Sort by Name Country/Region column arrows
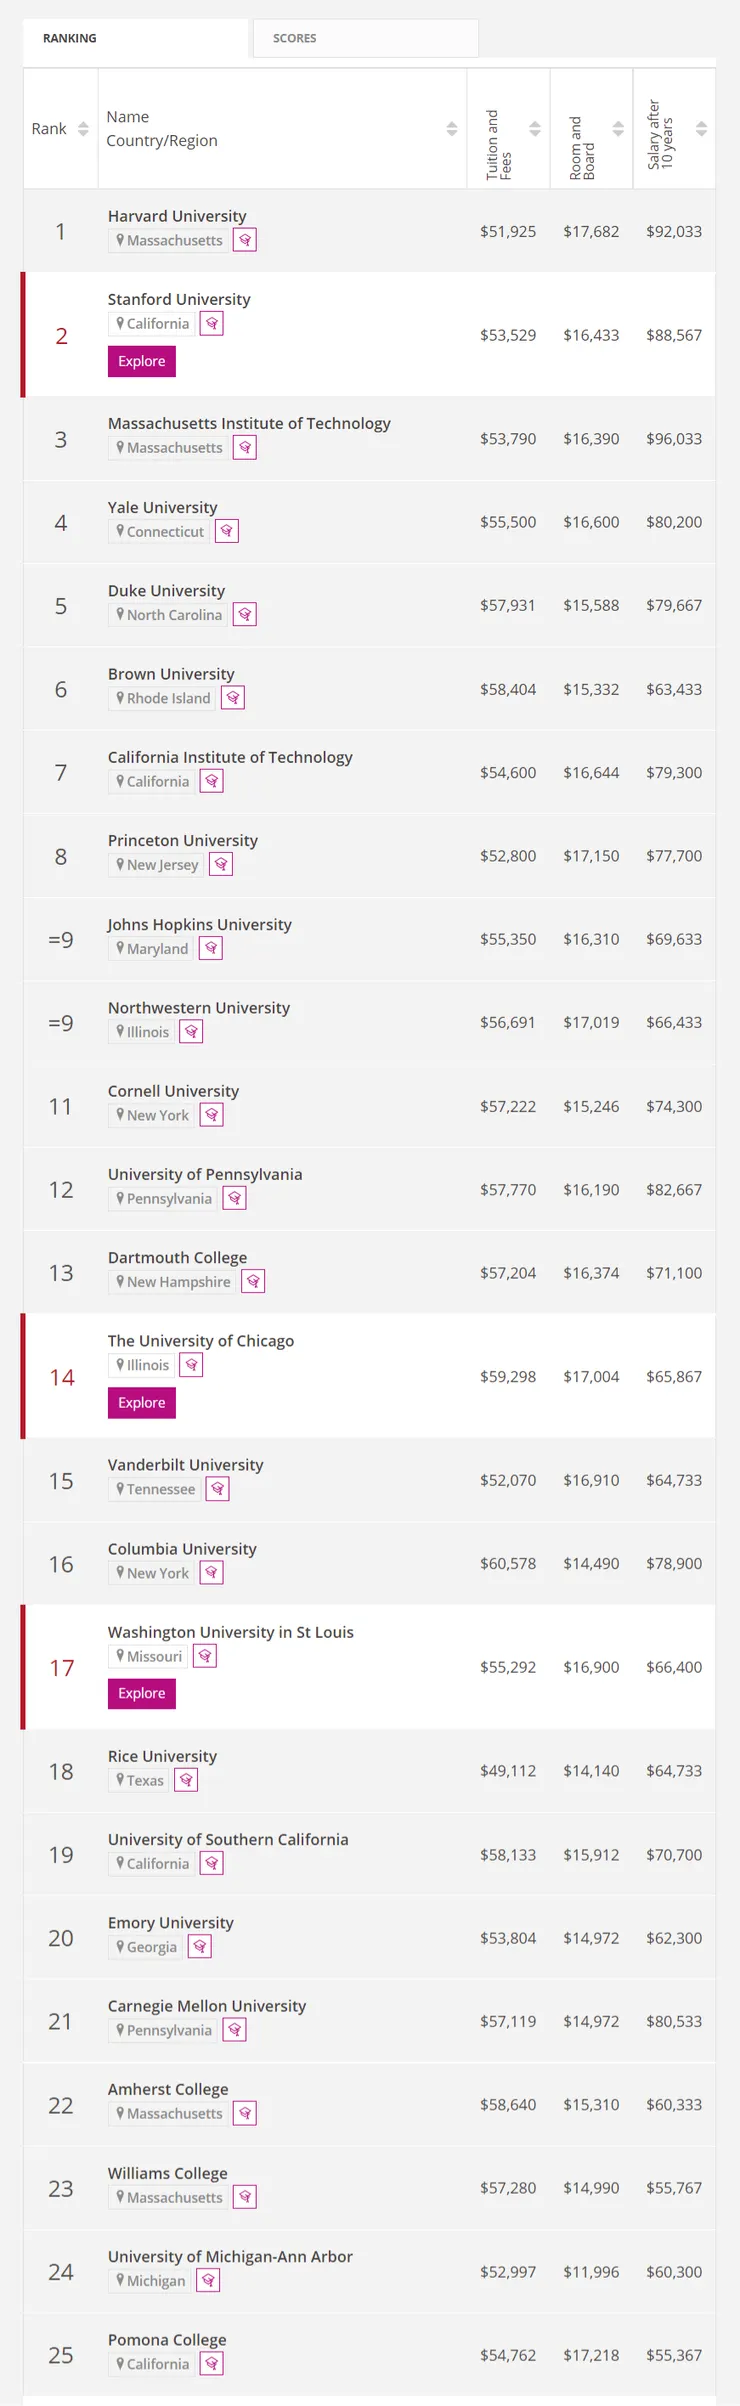 (x=452, y=129)
